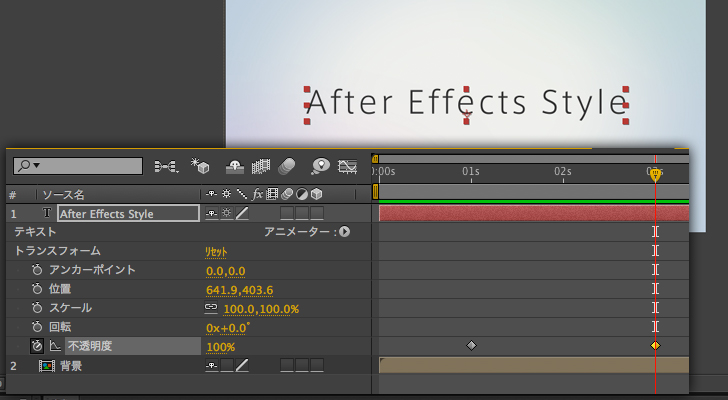The width and height of the screenshot is (728, 400).
Task: Open the アニメーター flyout menu arrow
Action: point(344,232)
